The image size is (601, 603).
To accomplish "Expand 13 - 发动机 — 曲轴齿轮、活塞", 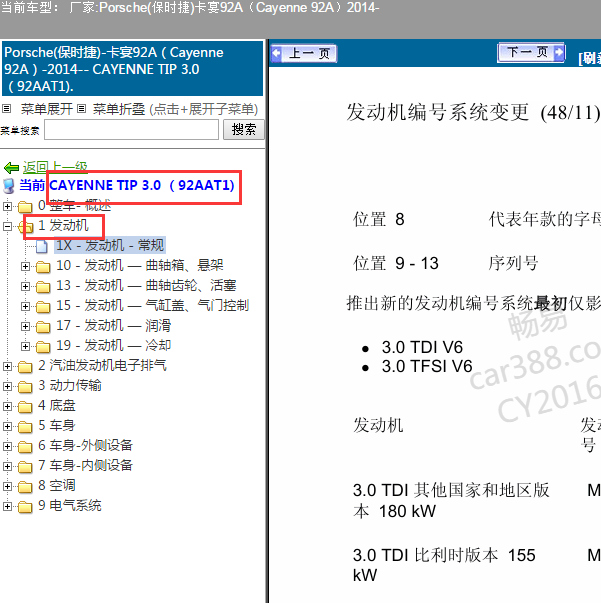I will click(25, 286).
